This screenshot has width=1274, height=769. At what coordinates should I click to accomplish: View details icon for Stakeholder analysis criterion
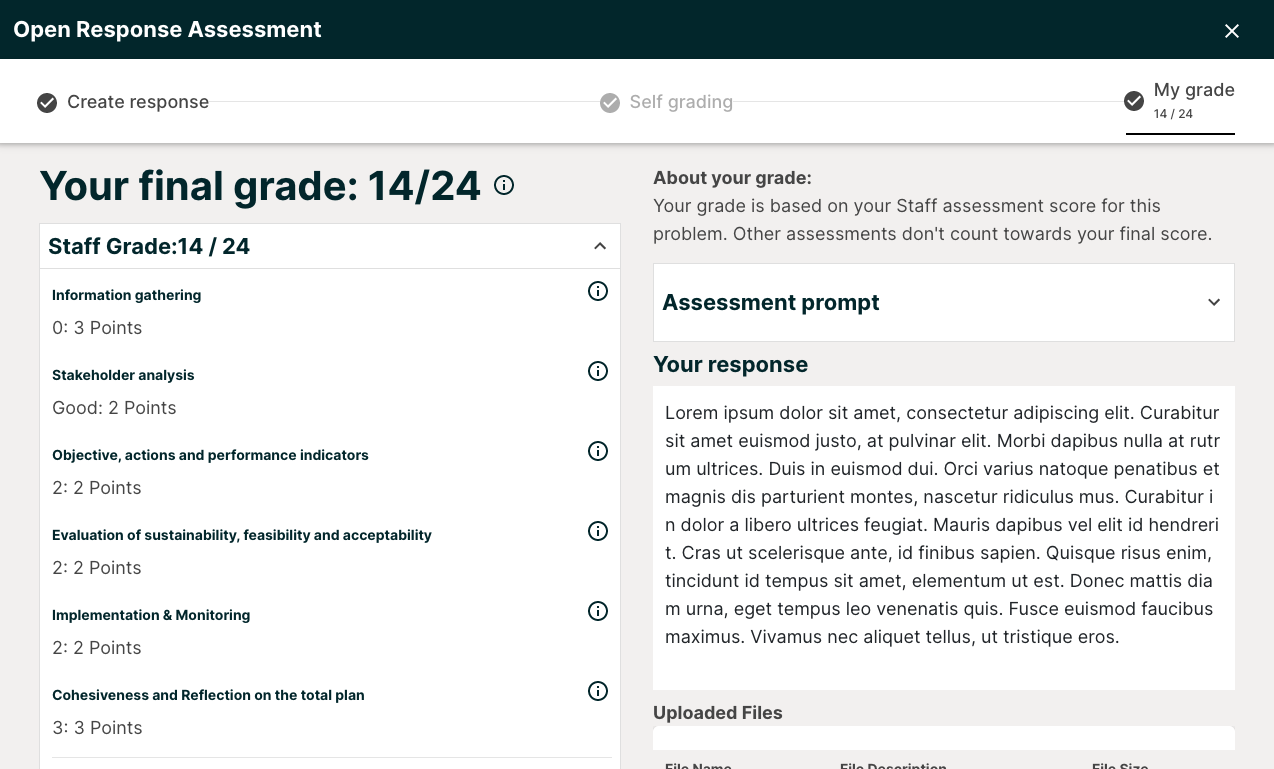[x=597, y=371]
